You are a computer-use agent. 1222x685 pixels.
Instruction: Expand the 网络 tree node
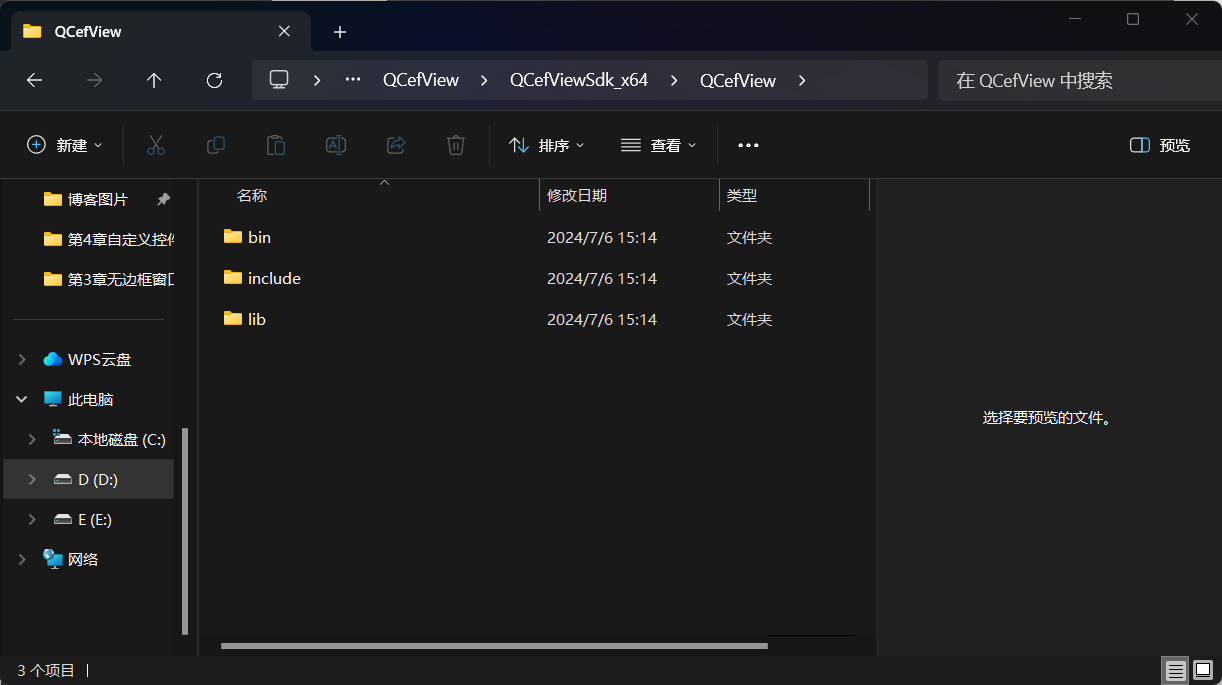(x=22, y=559)
